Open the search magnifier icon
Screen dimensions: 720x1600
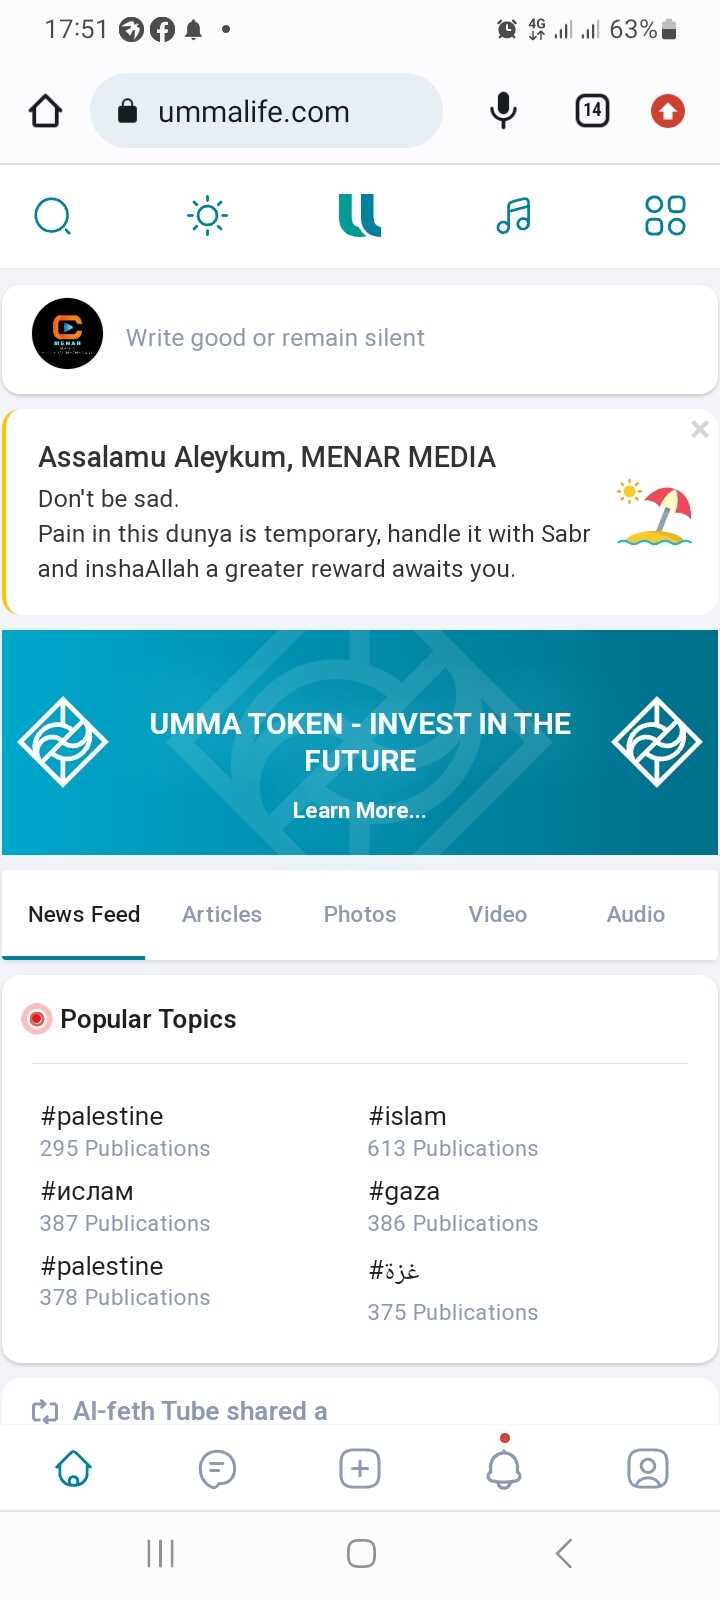(x=52, y=215)
